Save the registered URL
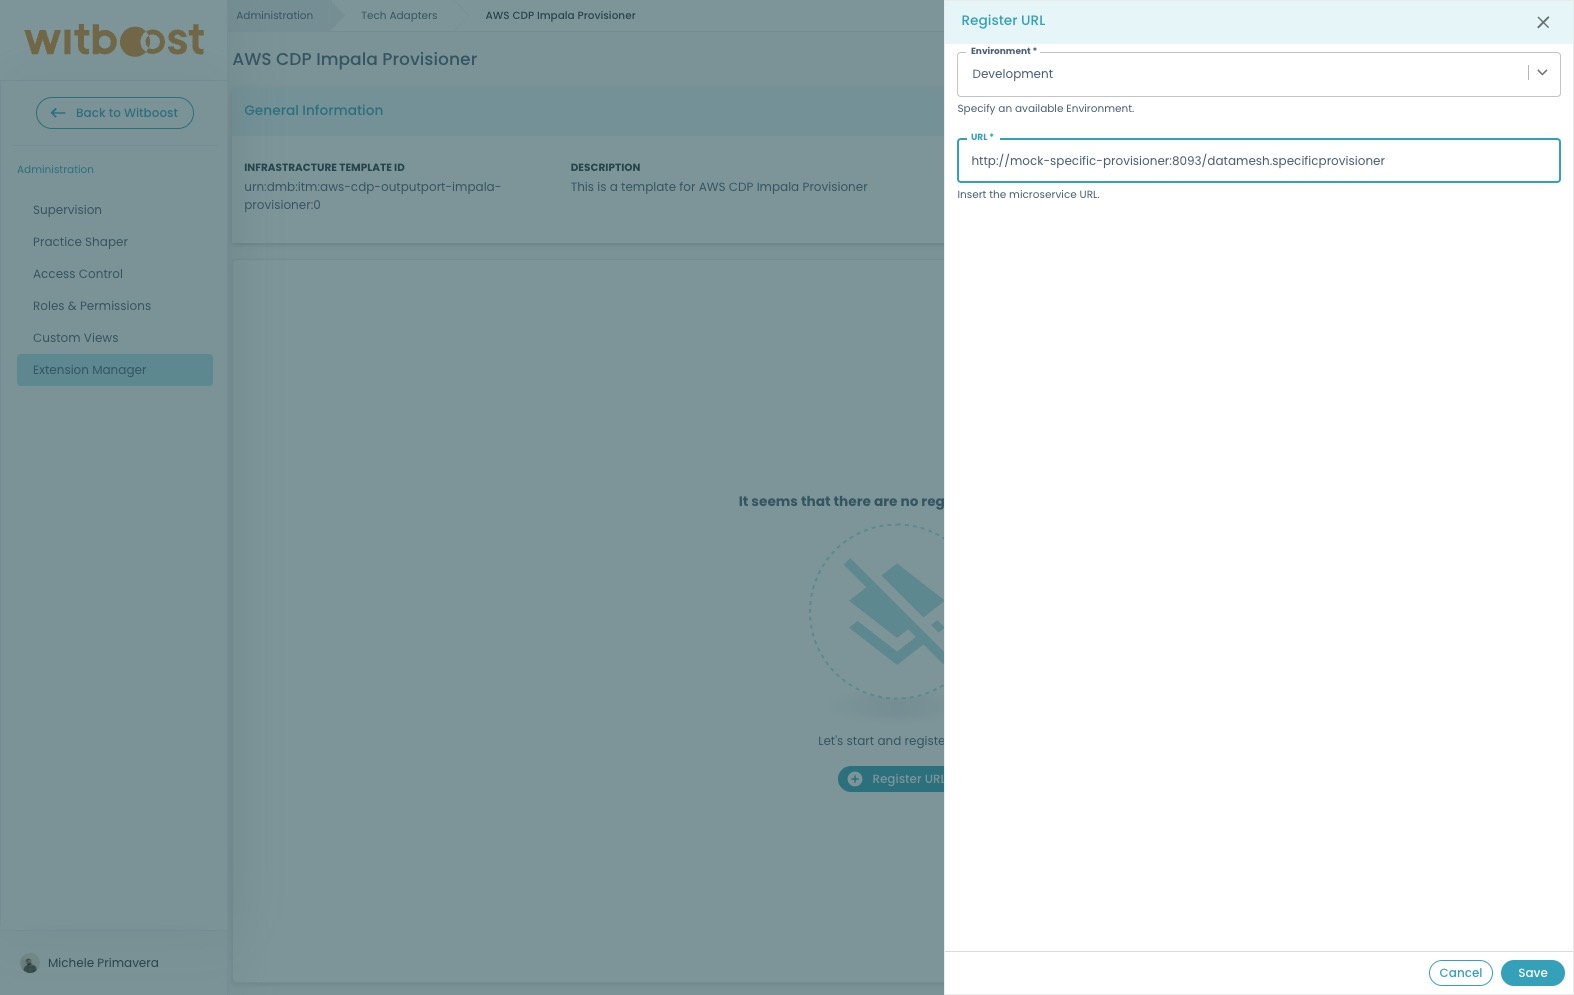The width and height of the screenshot is (1574, 995). coord(1532,973)
